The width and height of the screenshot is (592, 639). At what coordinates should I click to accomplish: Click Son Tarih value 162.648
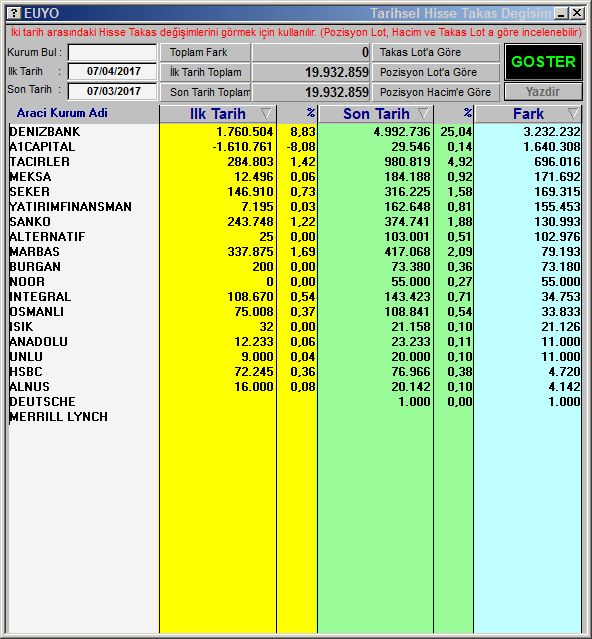tap(407, 207)
